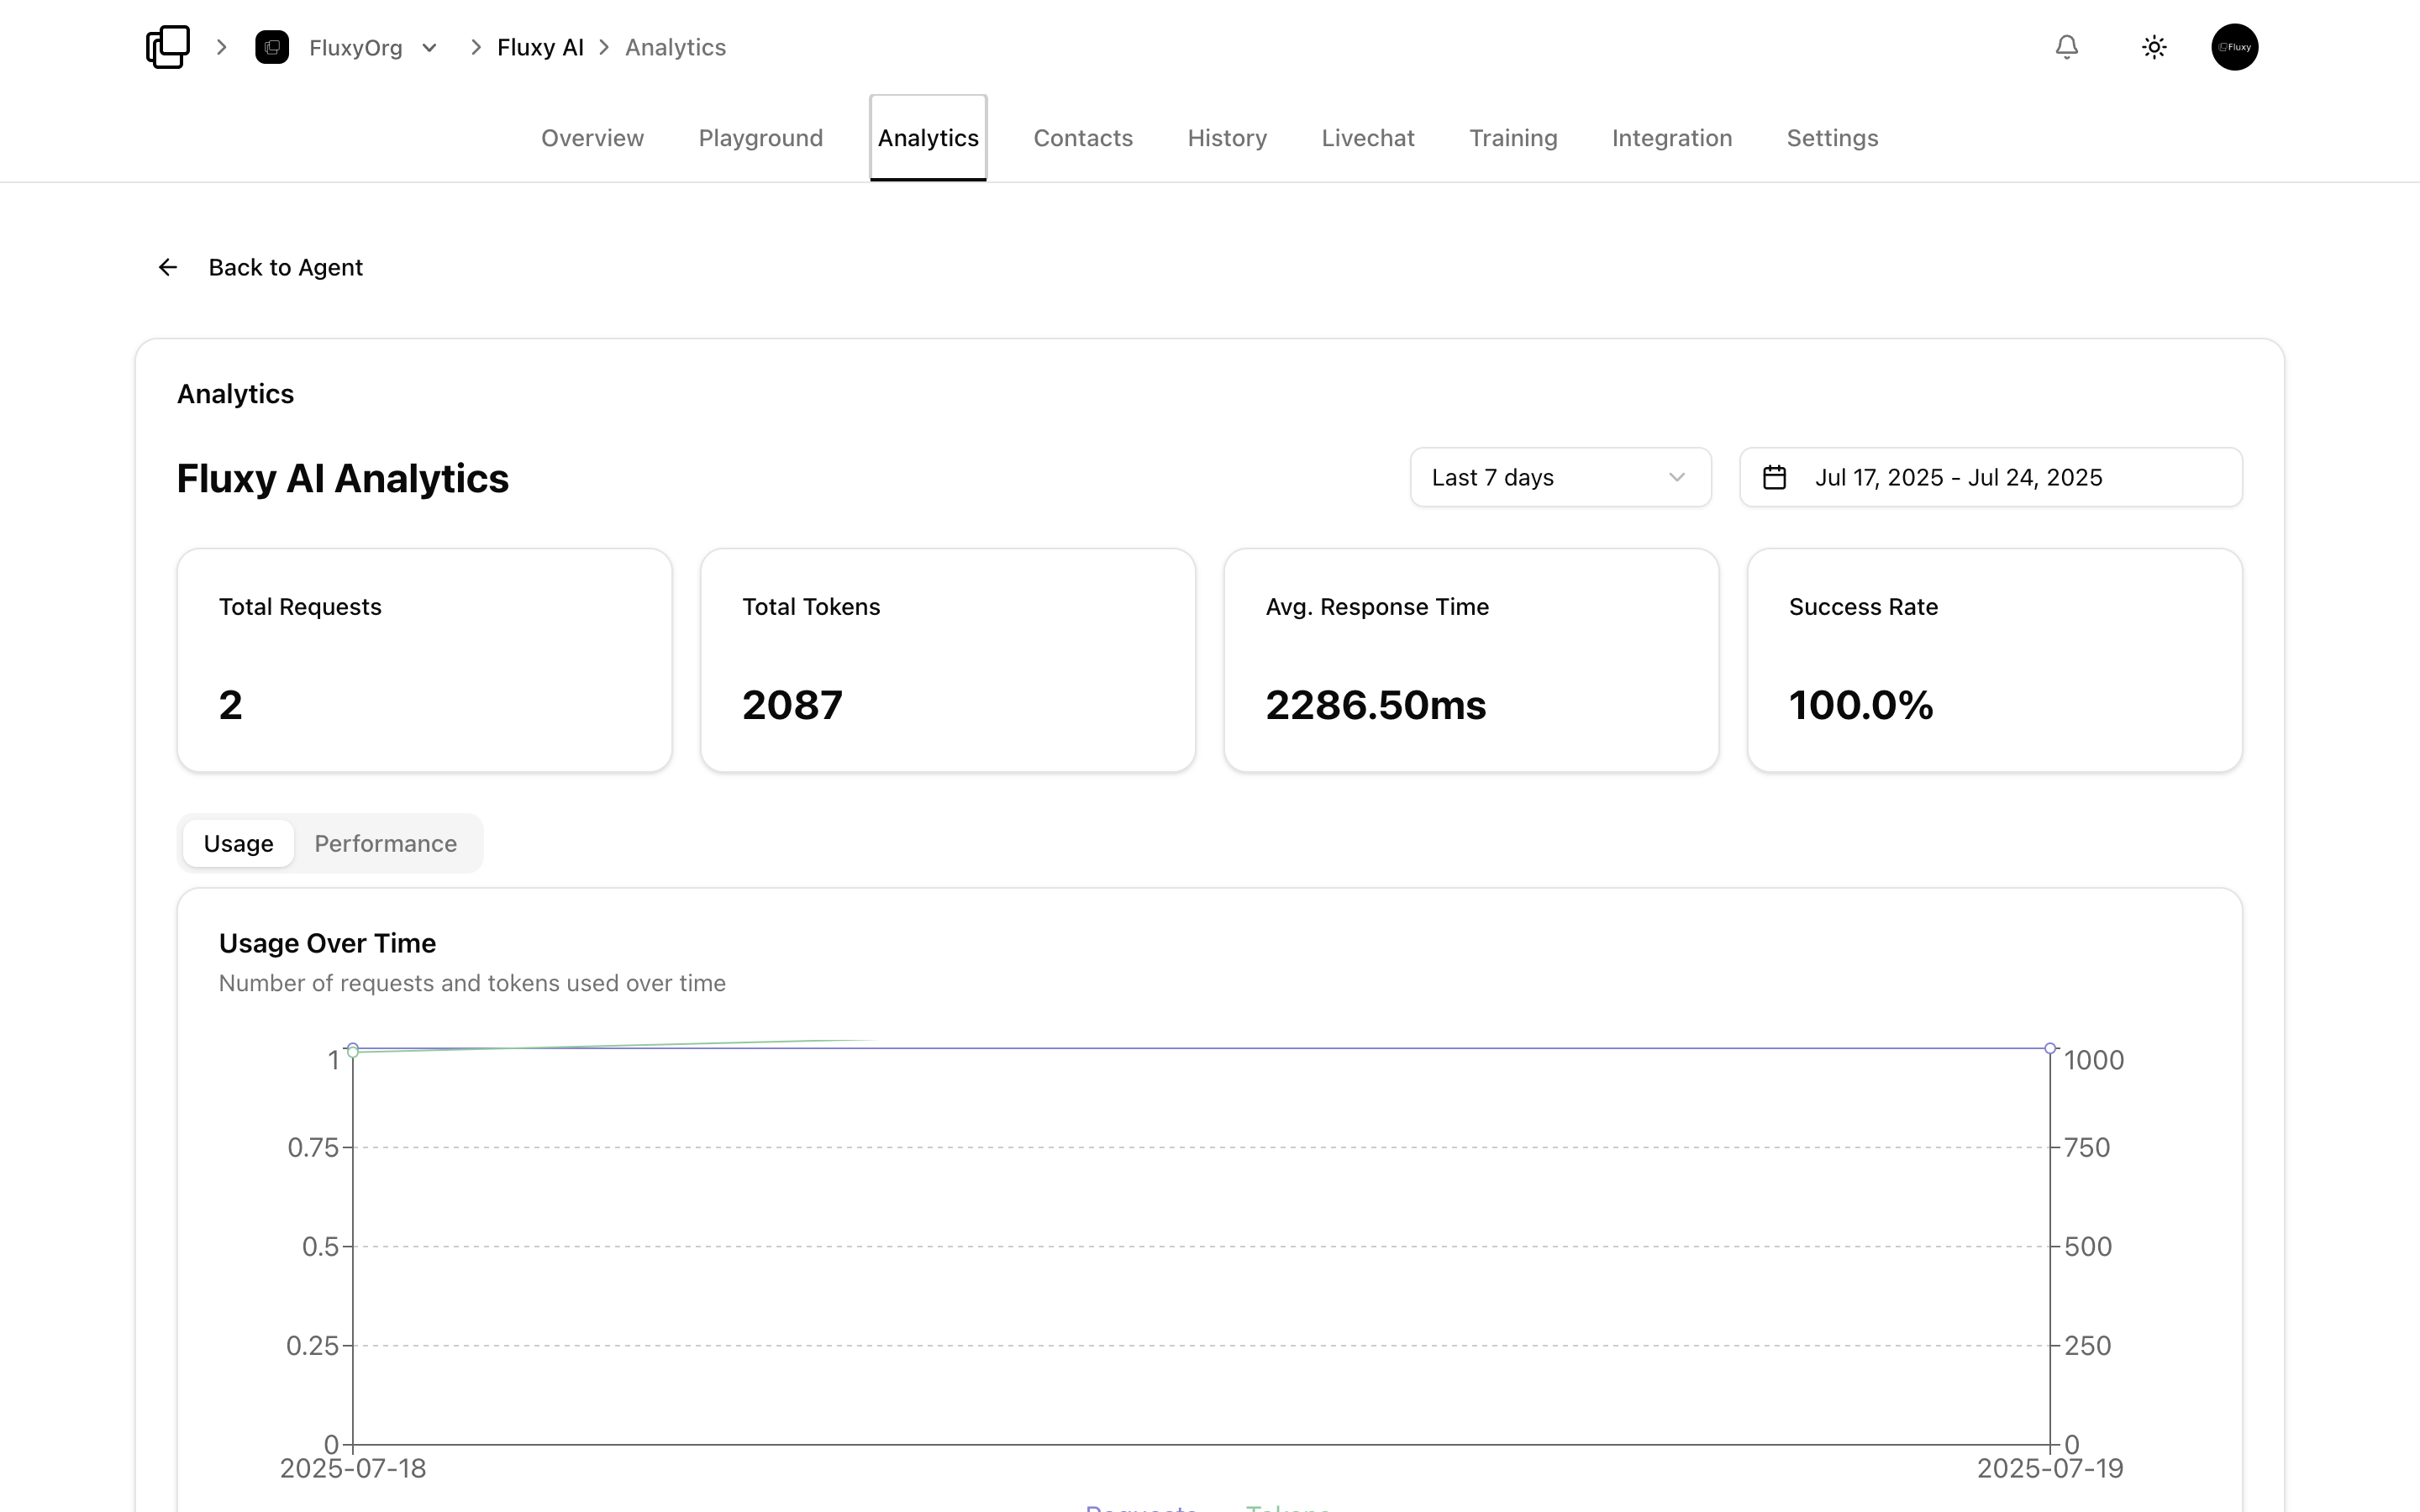
Task: Click the 2025-07-18 axis label
Action: pyautogui.click(x=353, y=1468)
